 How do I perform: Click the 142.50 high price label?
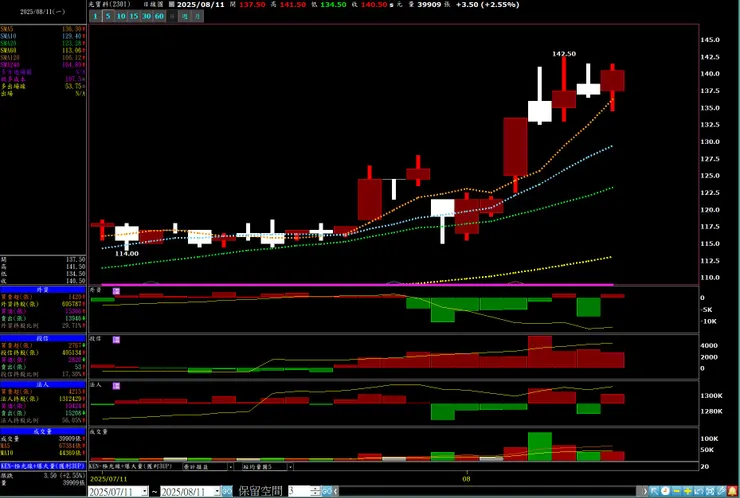point(564,54)
